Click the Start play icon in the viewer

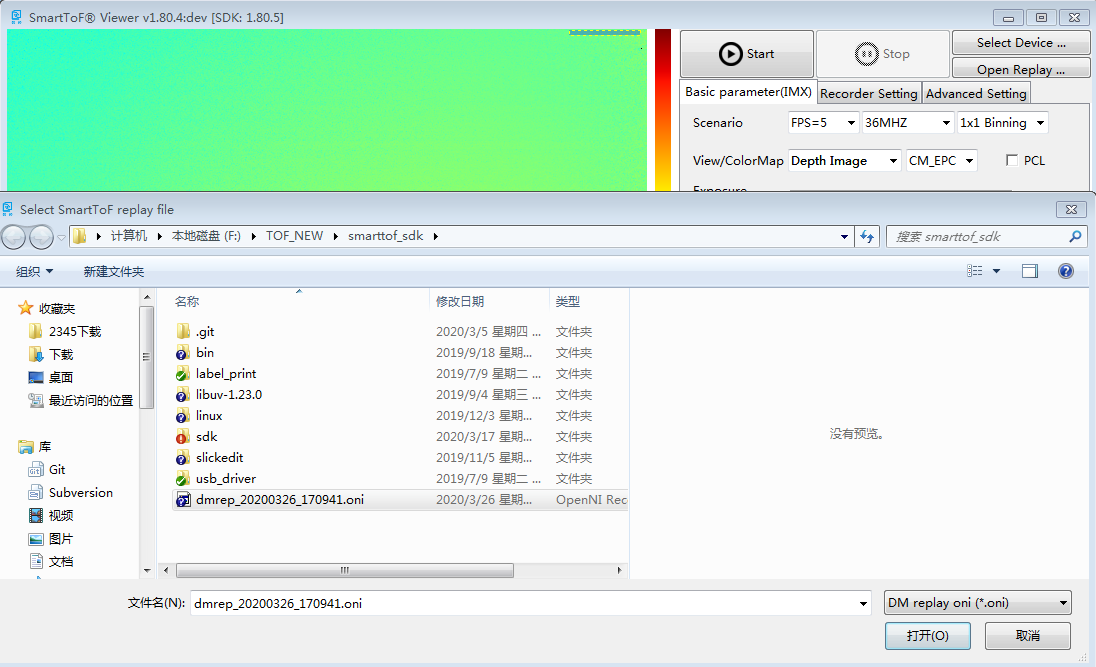tap(730, 54)
